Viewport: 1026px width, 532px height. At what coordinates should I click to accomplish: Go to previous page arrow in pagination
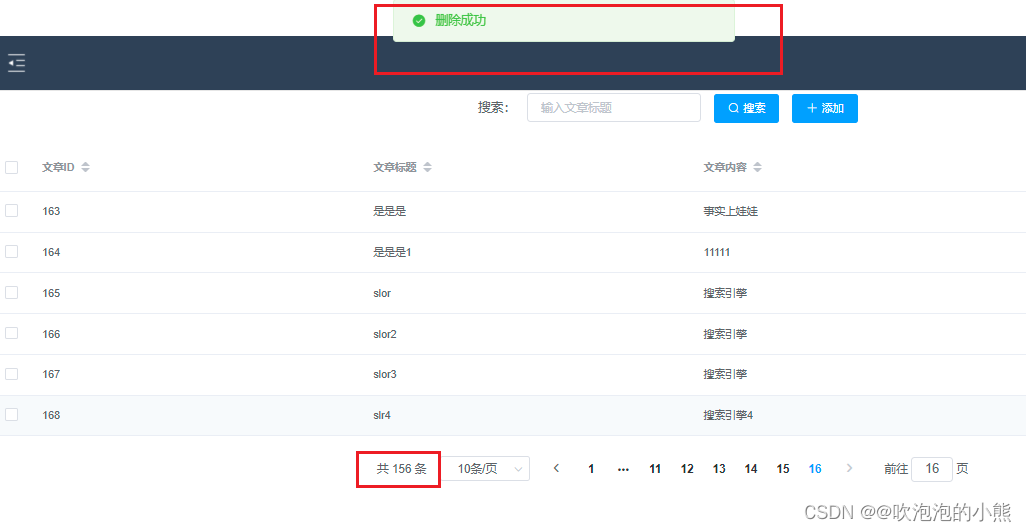click(x=556, y=469)
